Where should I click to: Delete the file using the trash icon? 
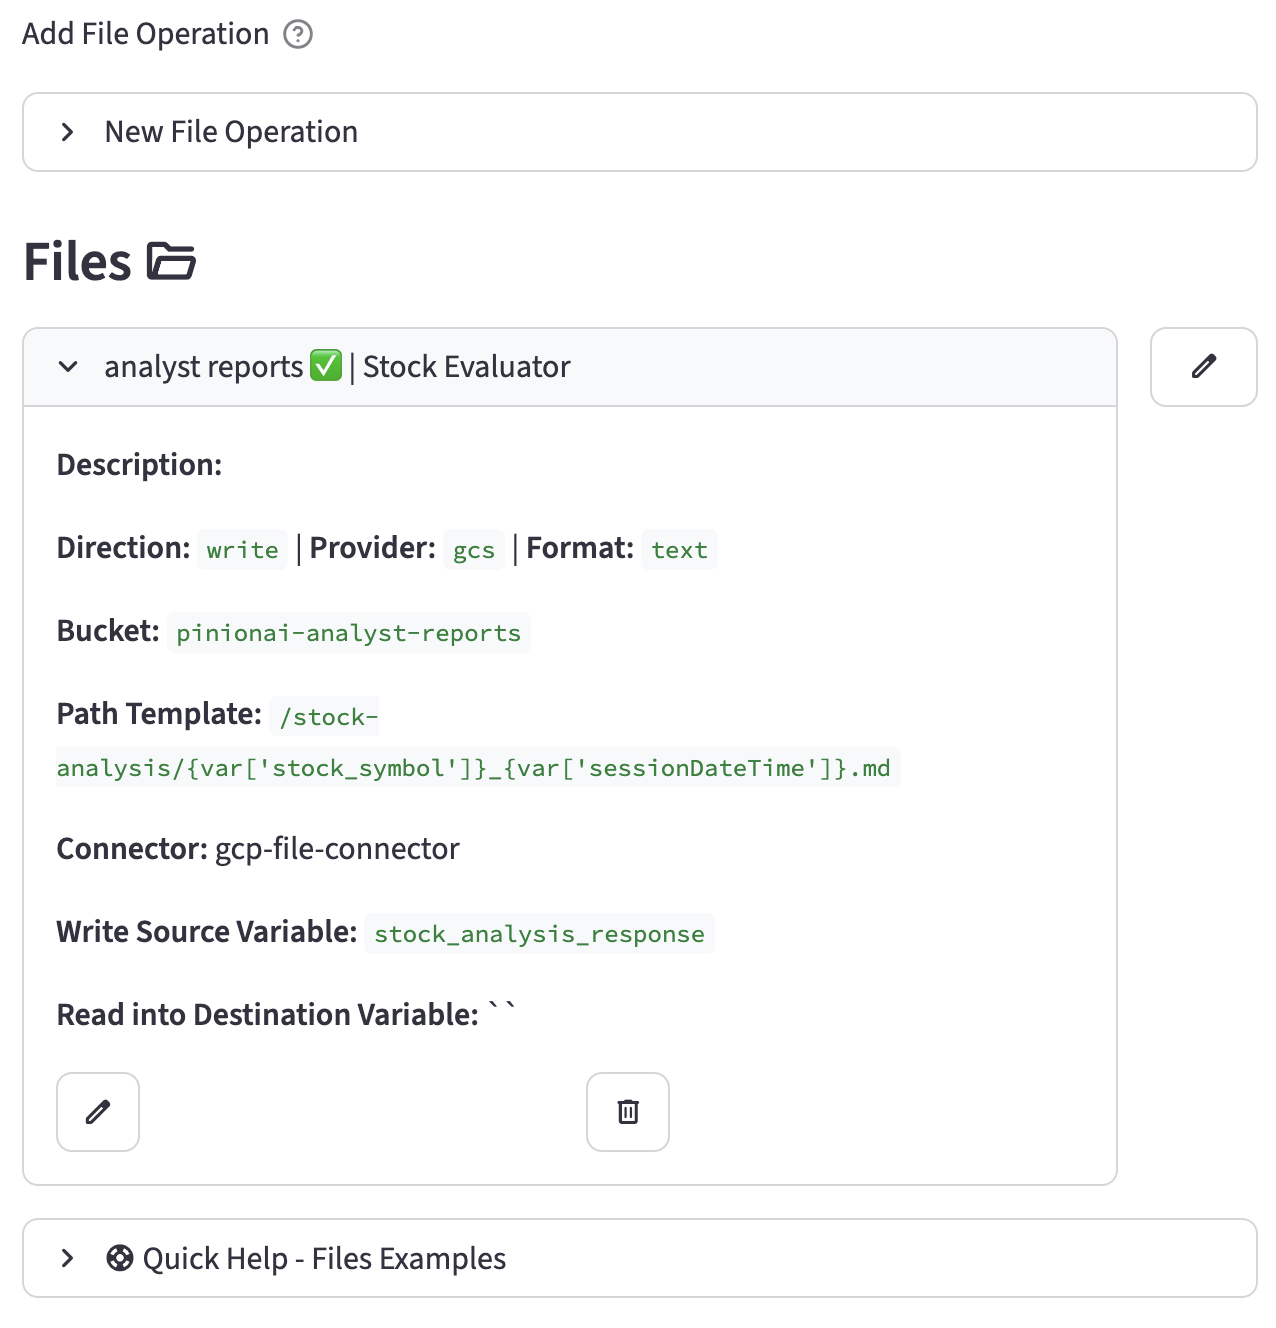click(628, 1112)
